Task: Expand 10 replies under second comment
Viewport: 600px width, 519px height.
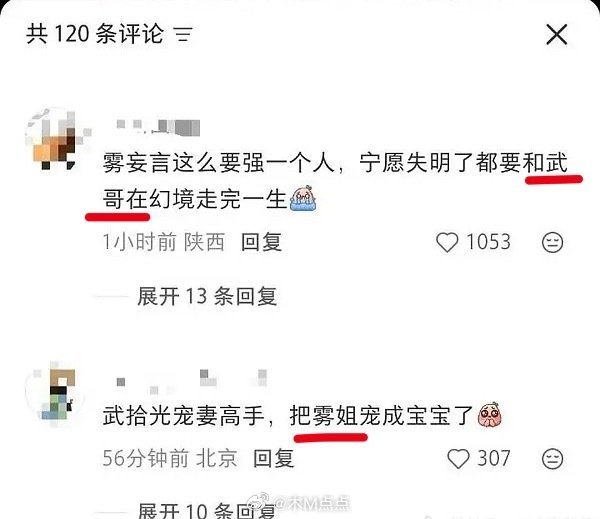Action: (207, 511)
